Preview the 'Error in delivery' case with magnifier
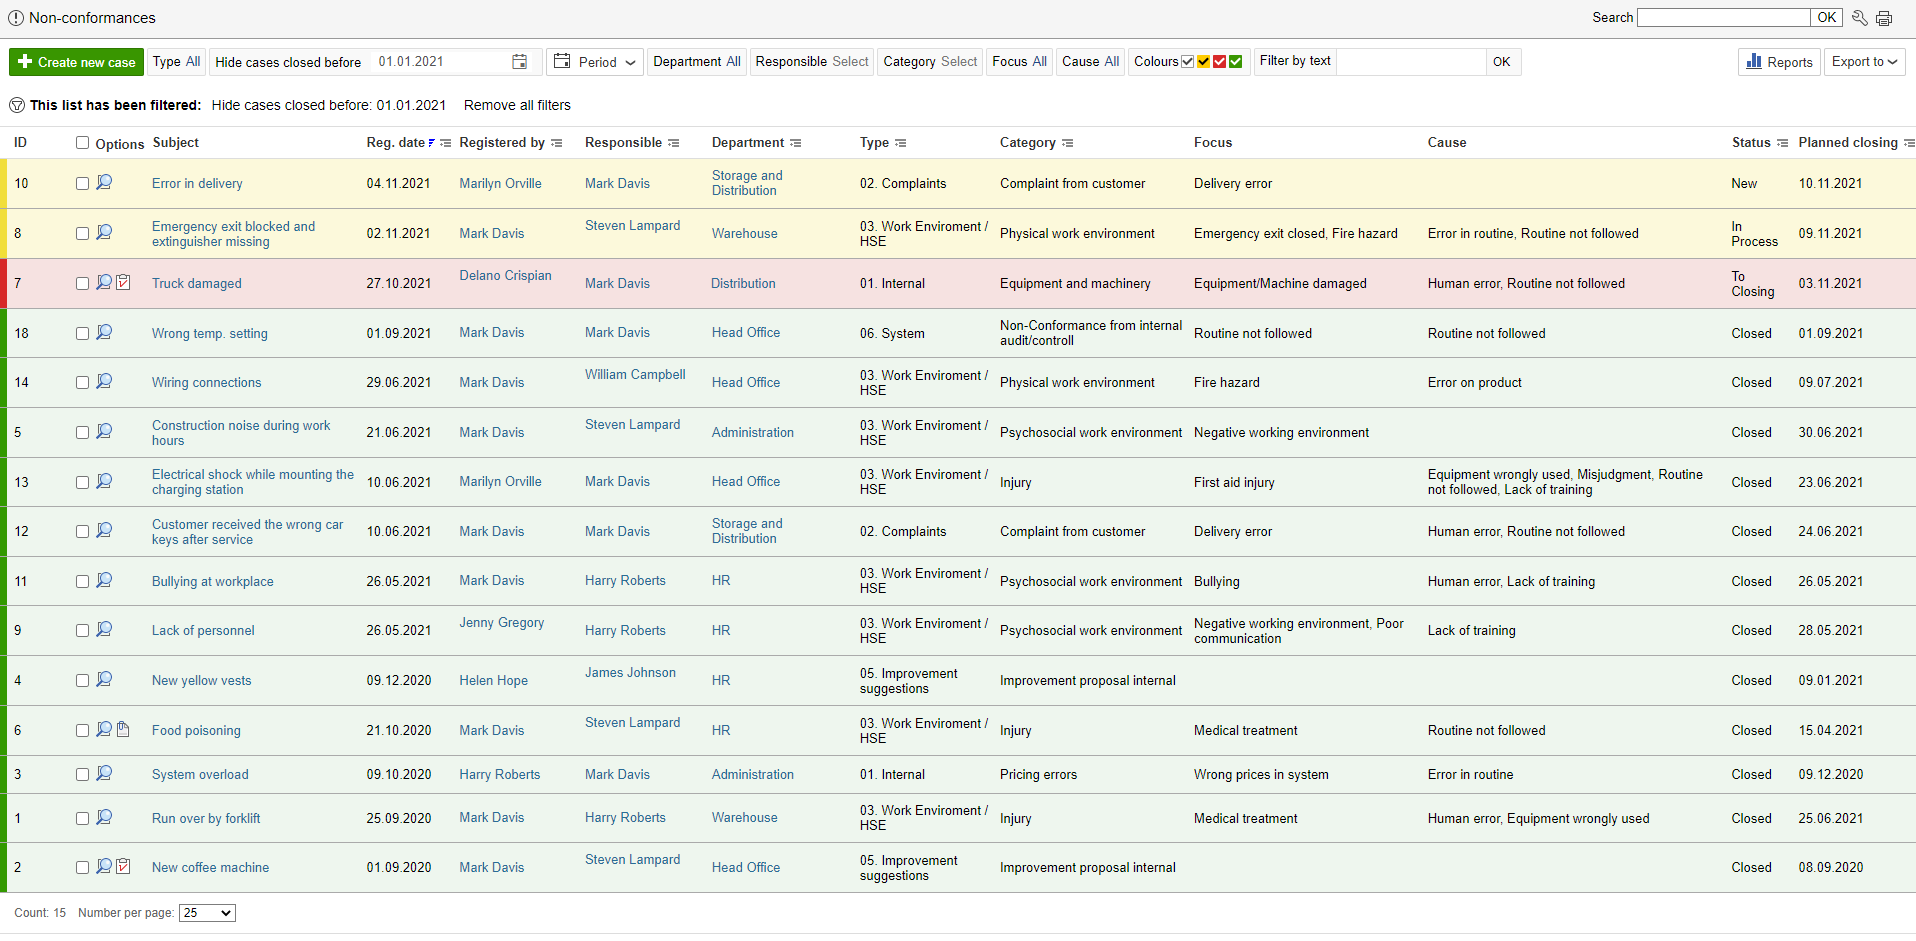The width and height of the screenshot is (1916, 941). click(104, 183)
